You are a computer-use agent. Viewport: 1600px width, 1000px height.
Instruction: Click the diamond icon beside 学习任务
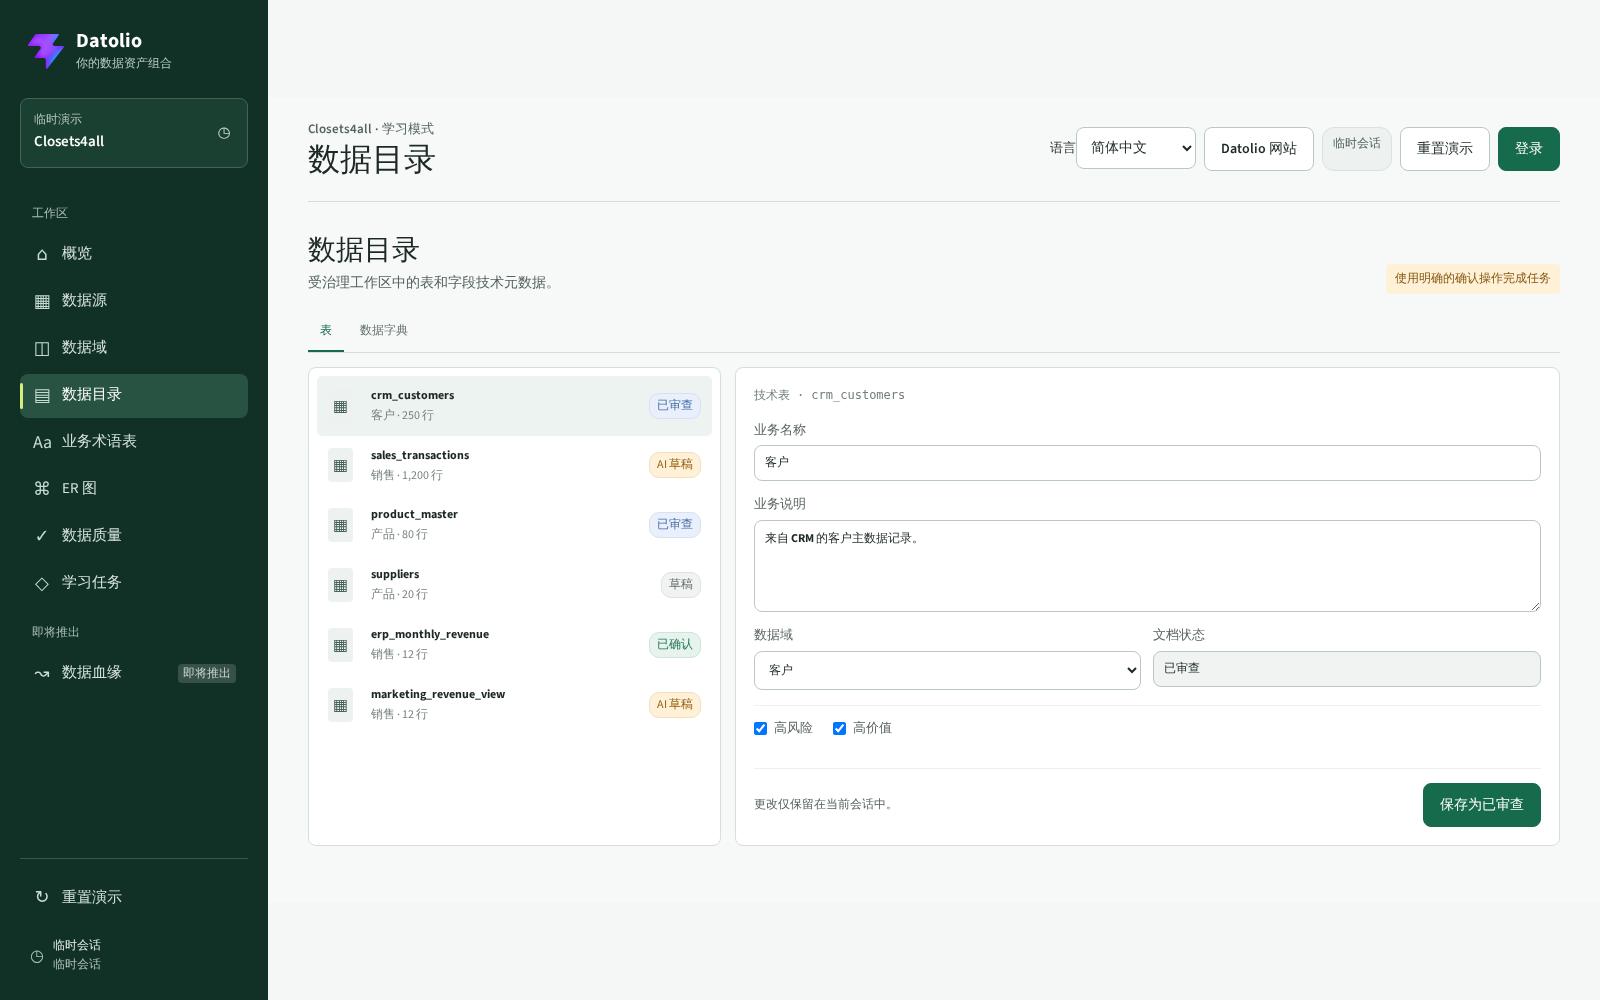coord(42,583)
